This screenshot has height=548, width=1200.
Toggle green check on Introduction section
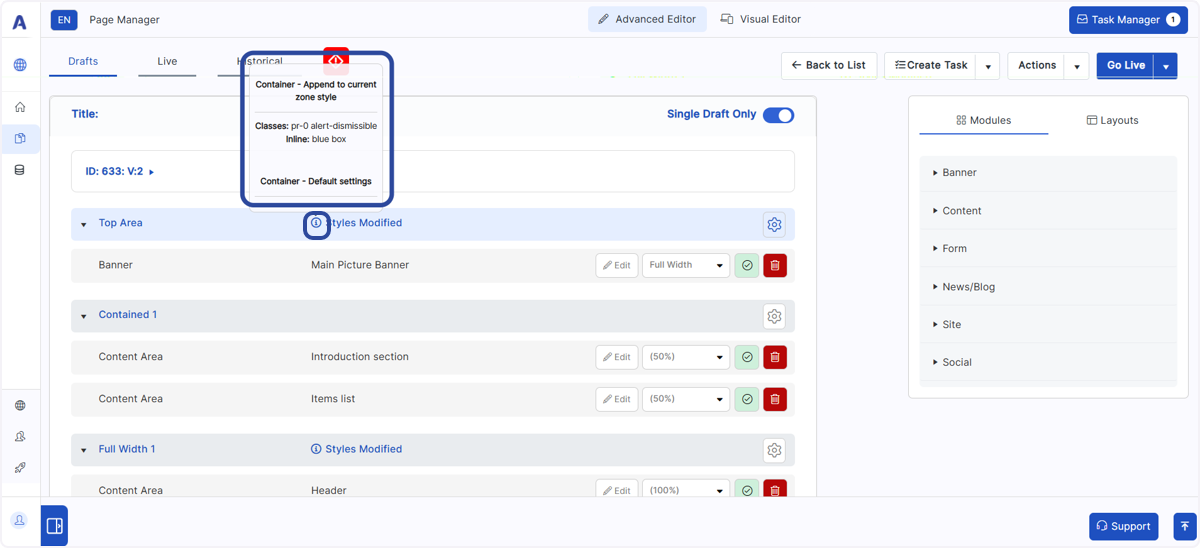[x=747, y=357]
